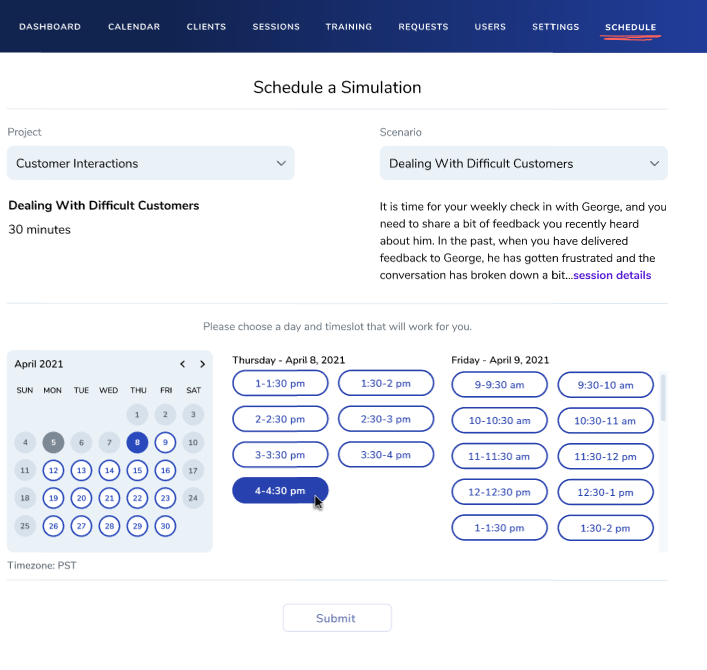Open the session details link
This screenshot has width=707, height=670.
coord(612,275)
